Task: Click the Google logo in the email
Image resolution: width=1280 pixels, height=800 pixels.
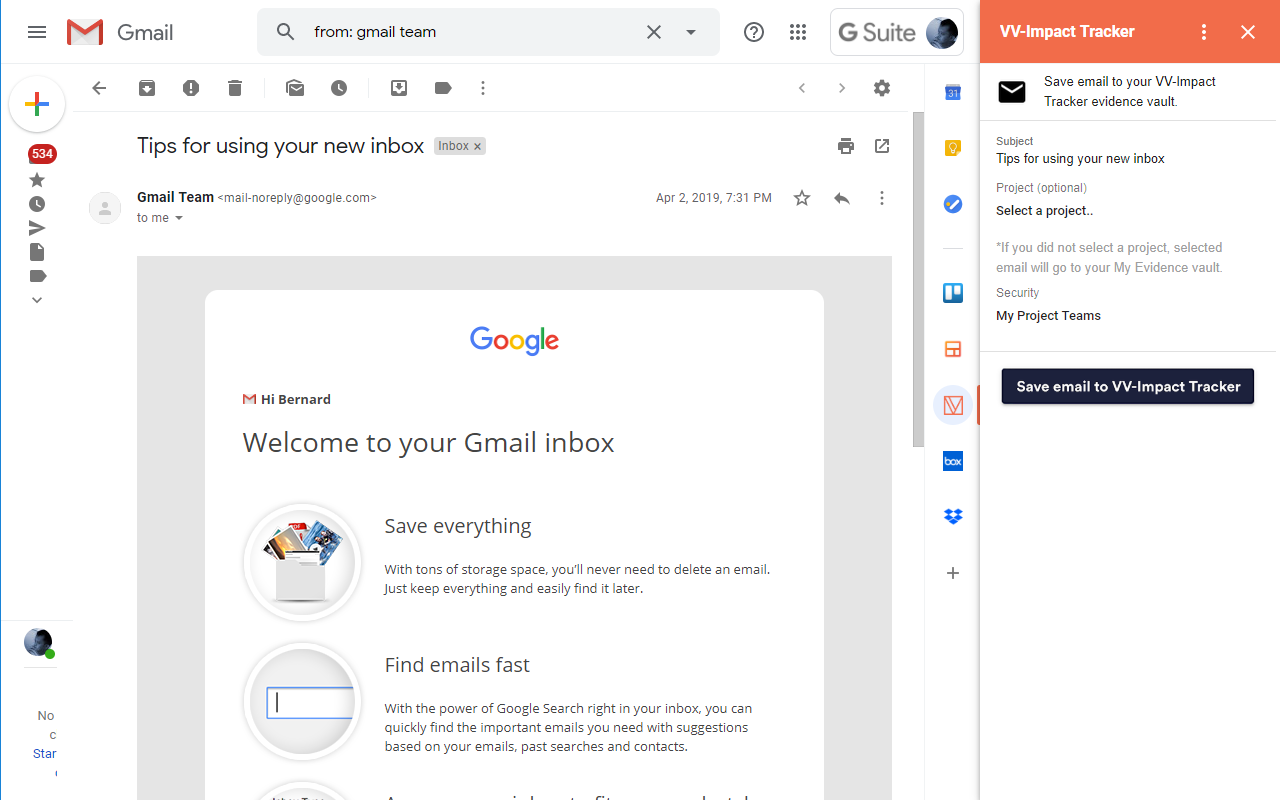Action: pos(514,341)
